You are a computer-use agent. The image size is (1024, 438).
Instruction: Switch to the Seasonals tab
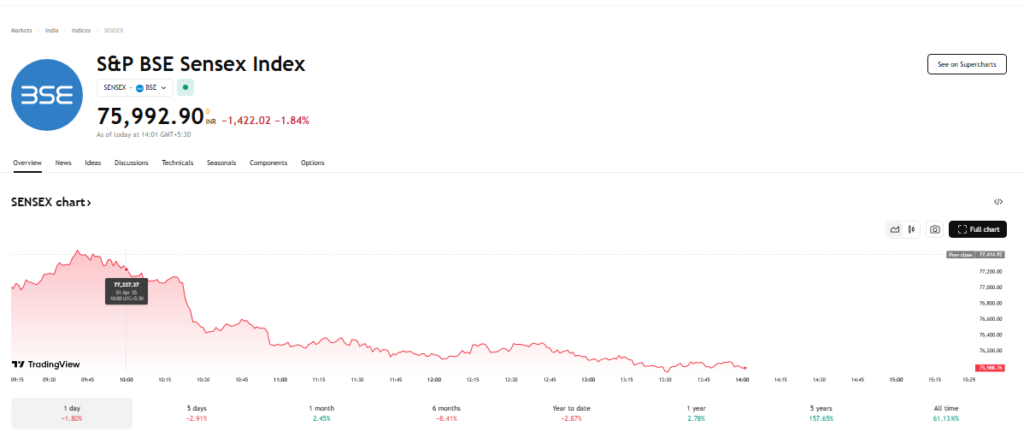tap(221, 163)
